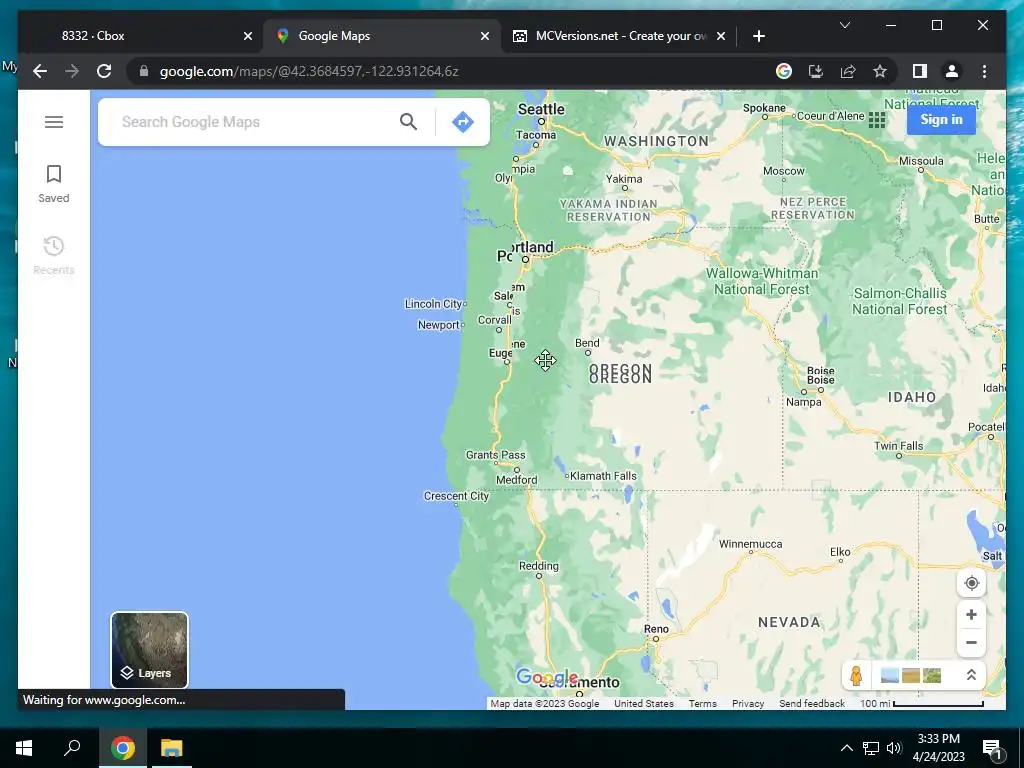Bookmark this tab with the star
This screenshot has height=768, width=1024.
[880, 71]
